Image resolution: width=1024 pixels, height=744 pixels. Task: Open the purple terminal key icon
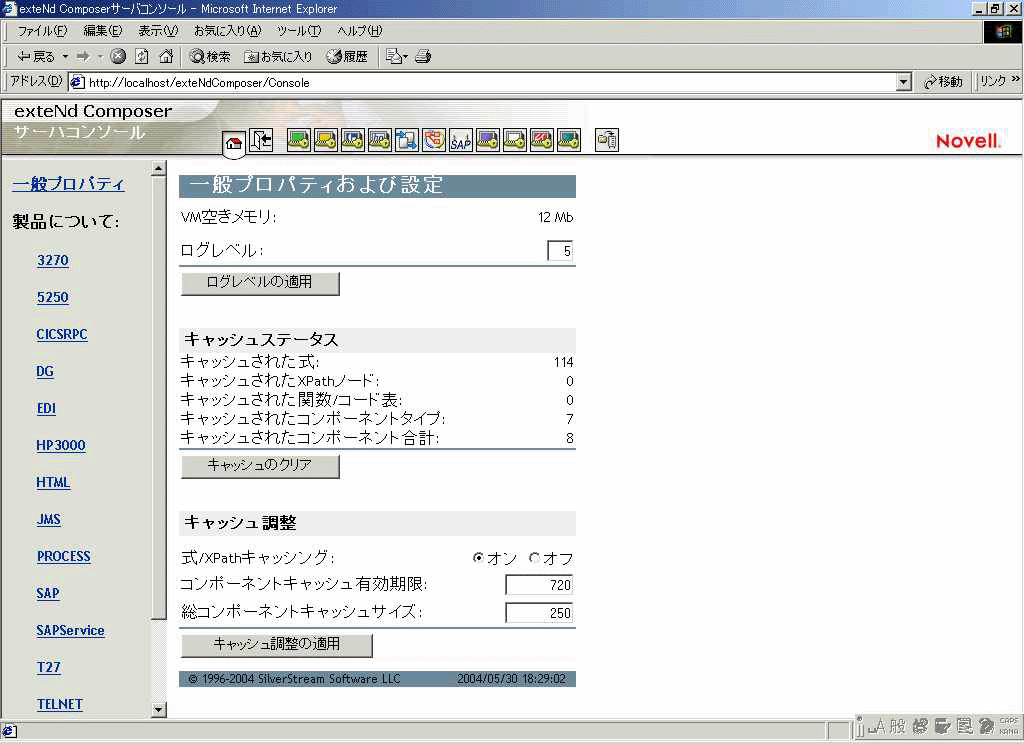pos(488,140)
